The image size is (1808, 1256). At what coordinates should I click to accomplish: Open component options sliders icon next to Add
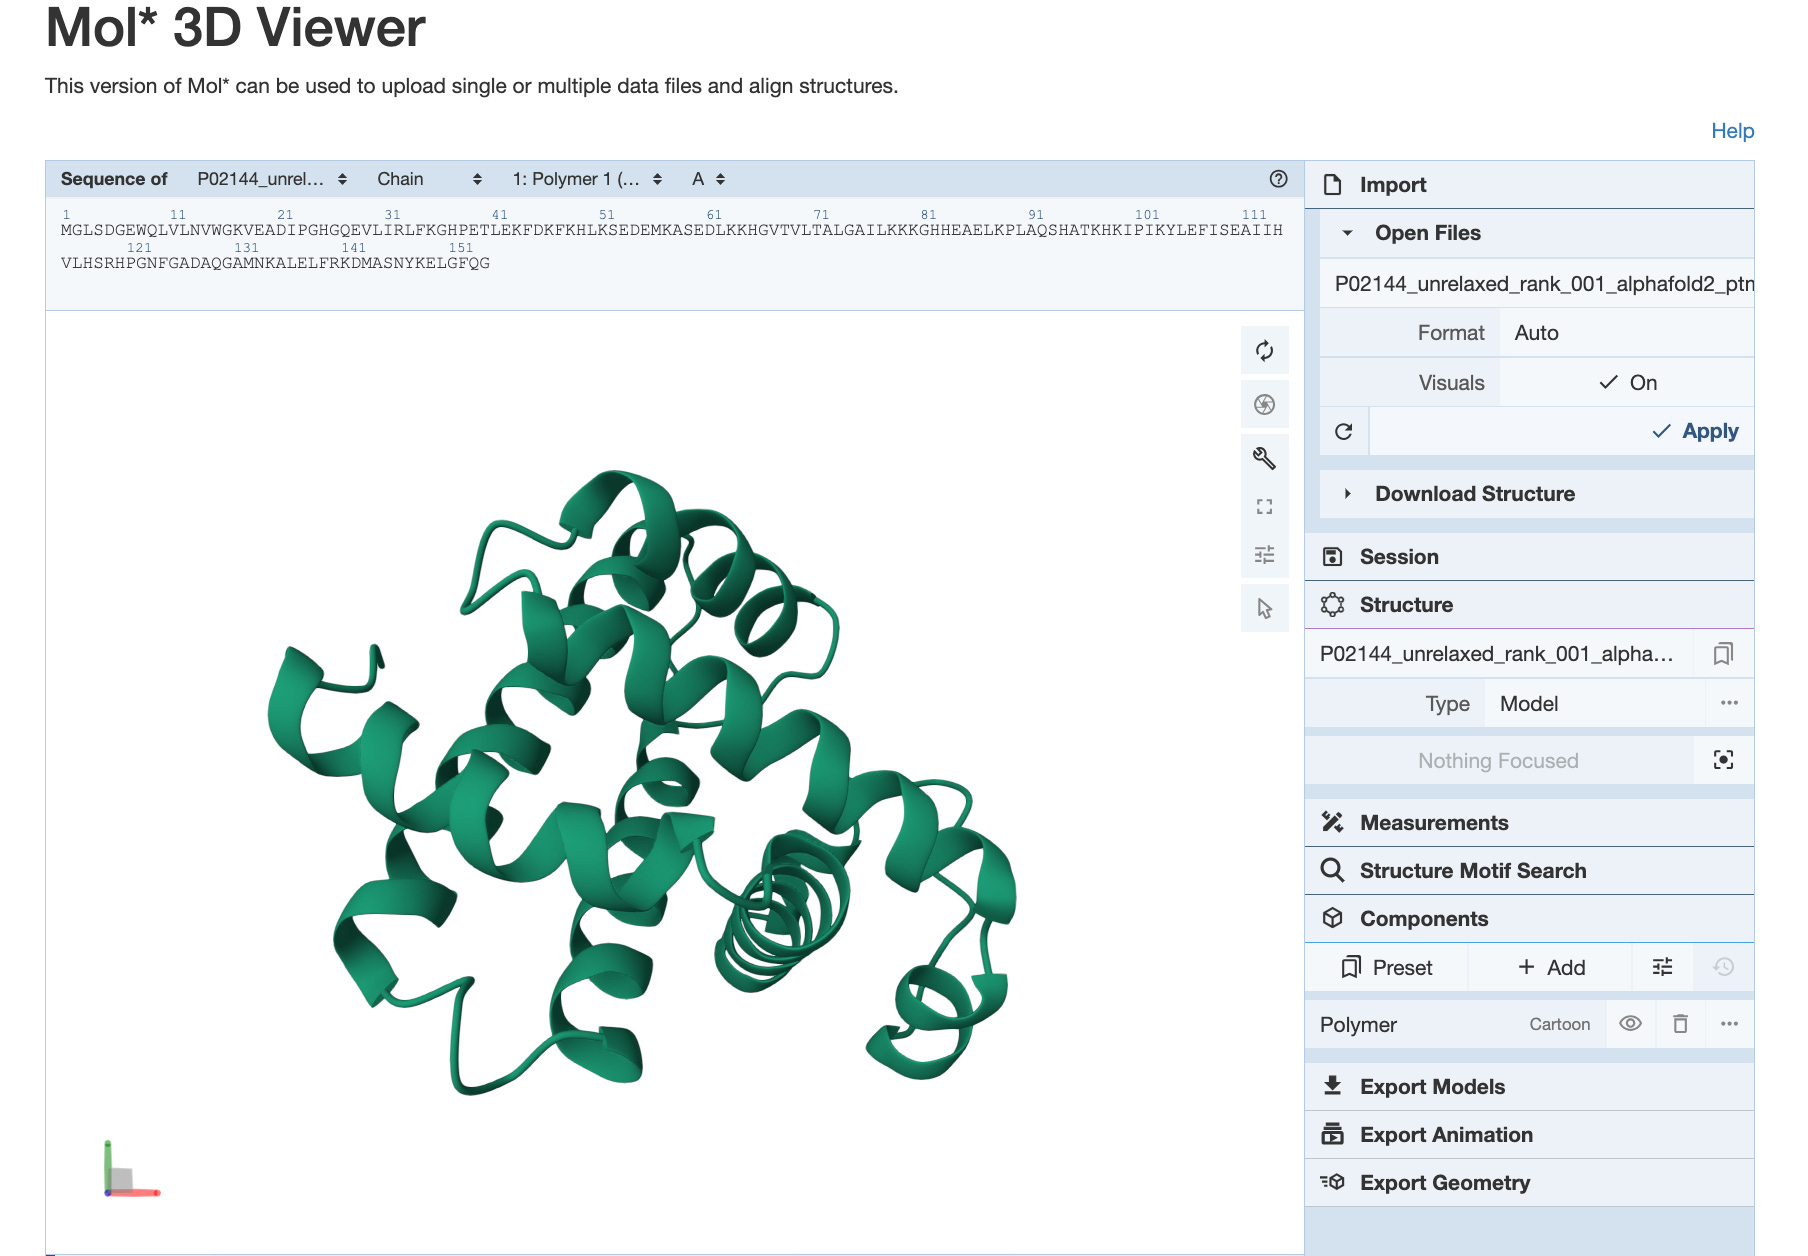tap(1662, 967)
